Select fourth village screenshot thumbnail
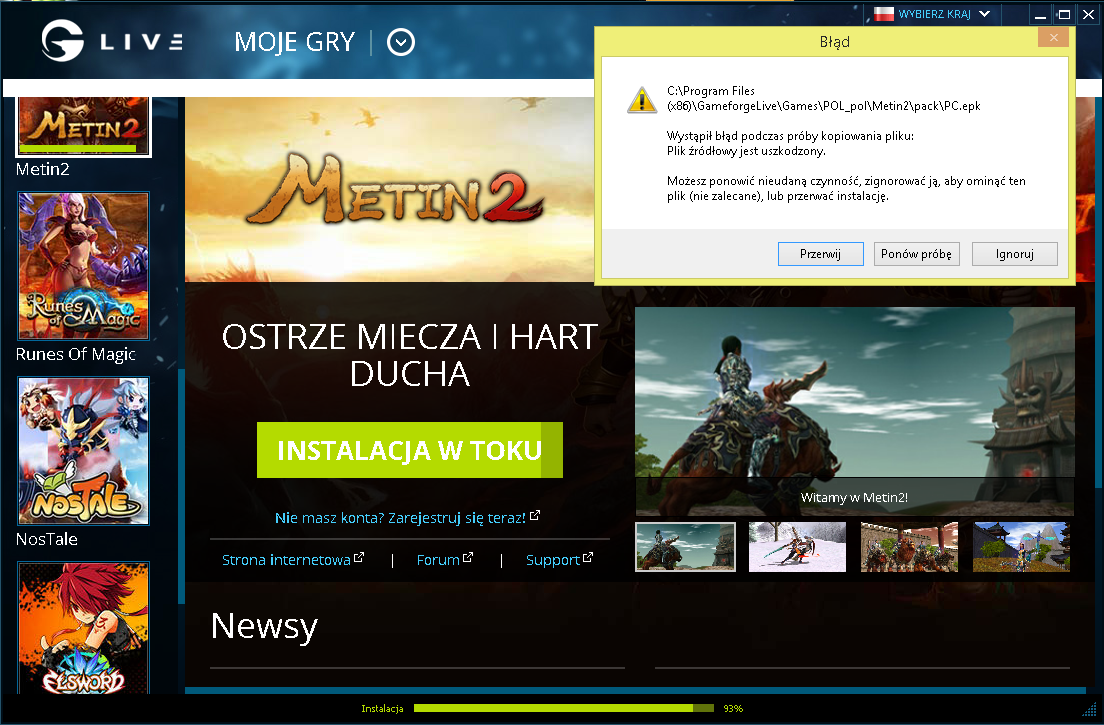 click(1021, 547)
